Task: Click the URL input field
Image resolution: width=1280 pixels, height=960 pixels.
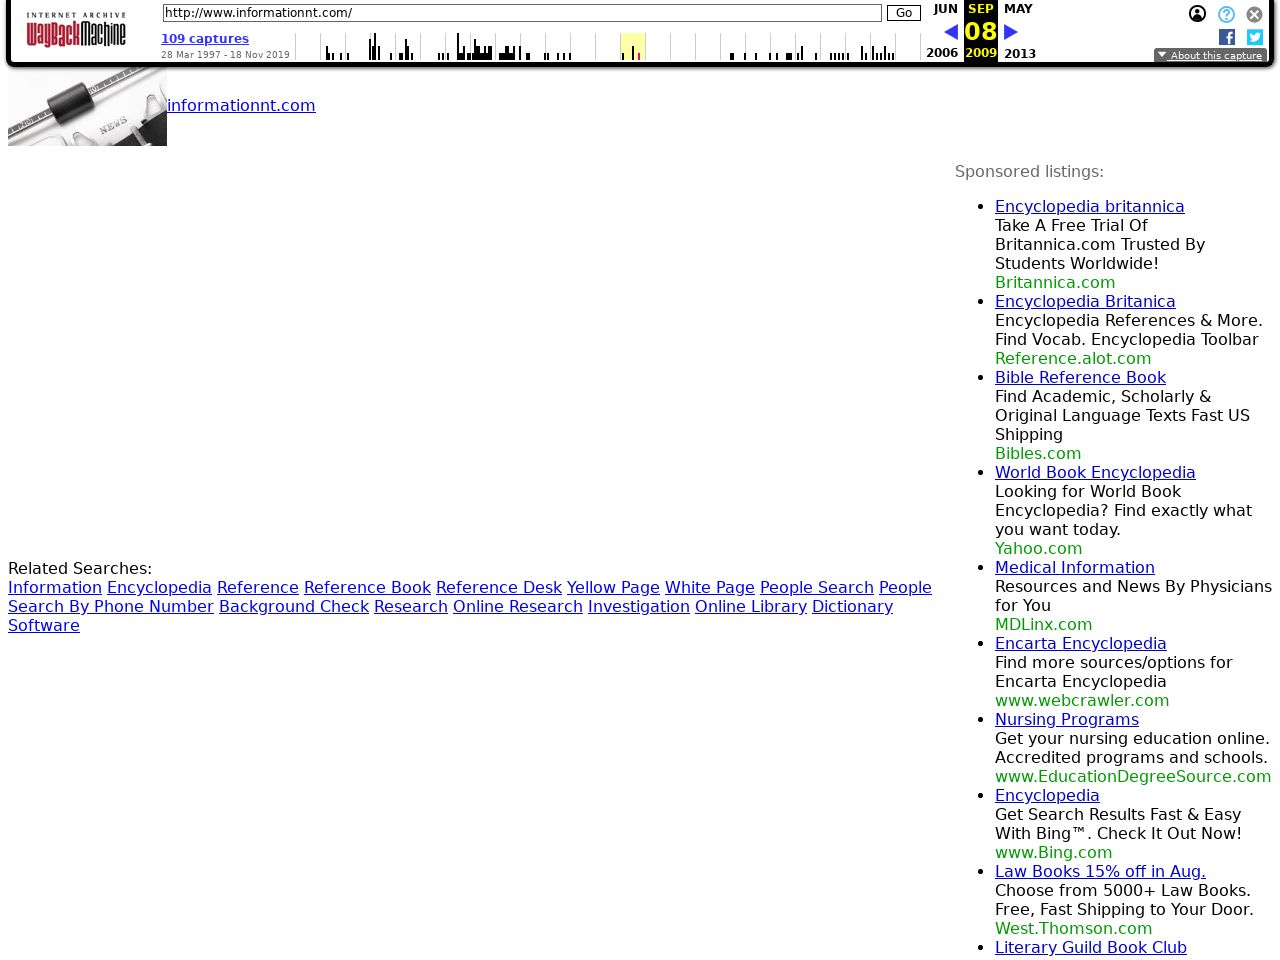Action: pos(521,13)
